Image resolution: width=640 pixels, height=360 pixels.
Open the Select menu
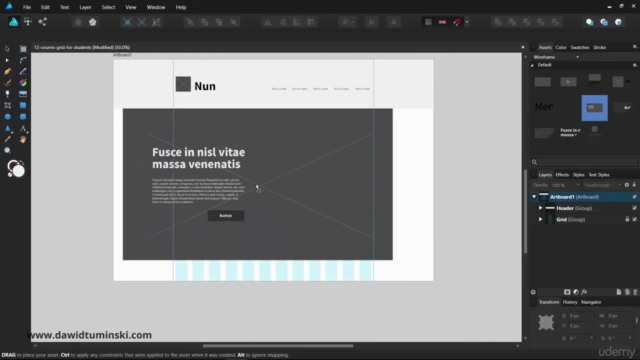coord(108,7)
